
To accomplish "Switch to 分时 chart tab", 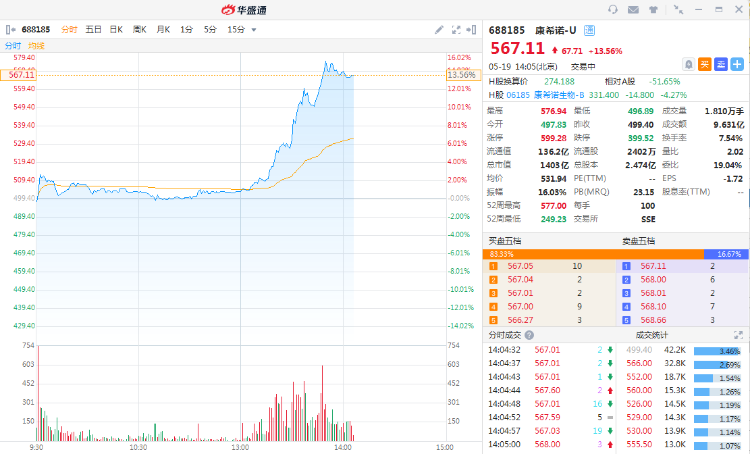I will 69,30.
